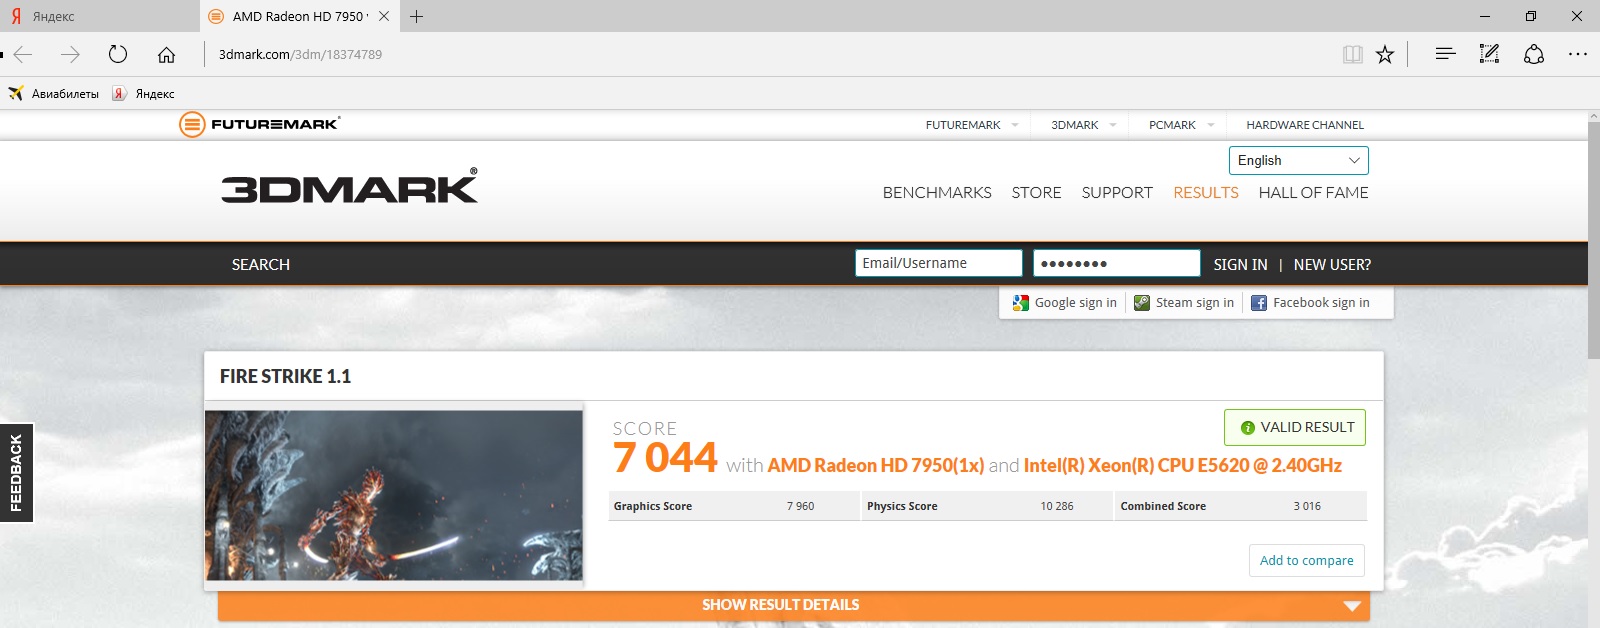Open the FEEDBACK side tab

pyautogui.click(x=16, y=472)
